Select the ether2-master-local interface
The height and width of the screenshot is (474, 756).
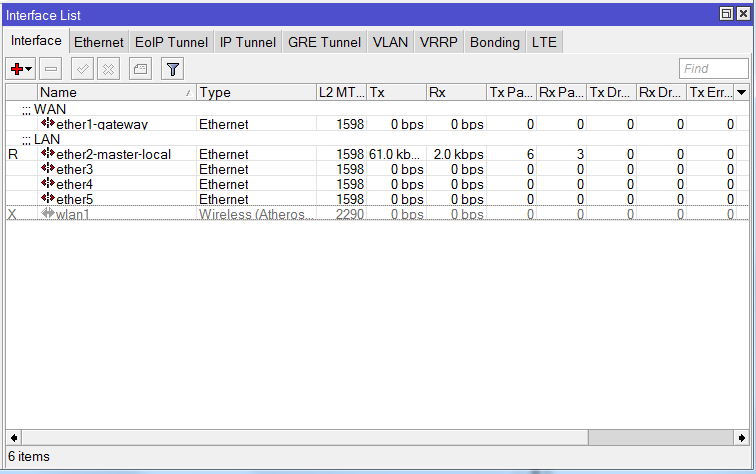[113, 154]
